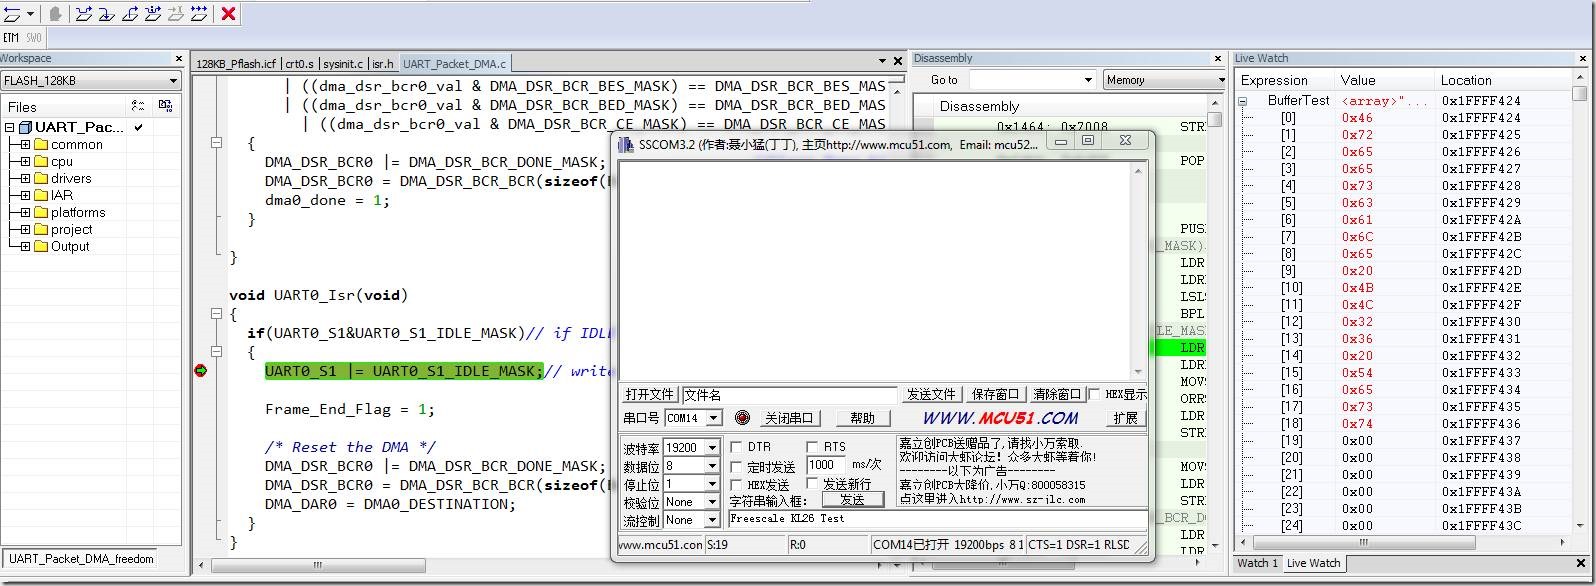Viewport: 1596px width, 586px height.
Task: Enable the DTR checkbox
Action: pos(737,447)
